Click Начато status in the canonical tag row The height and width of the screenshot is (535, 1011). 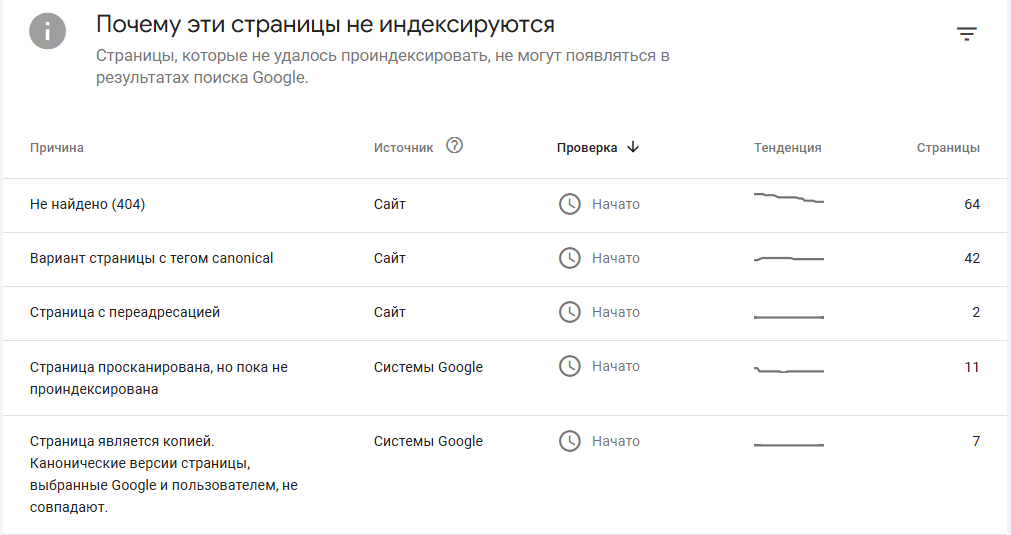[616, 258]
